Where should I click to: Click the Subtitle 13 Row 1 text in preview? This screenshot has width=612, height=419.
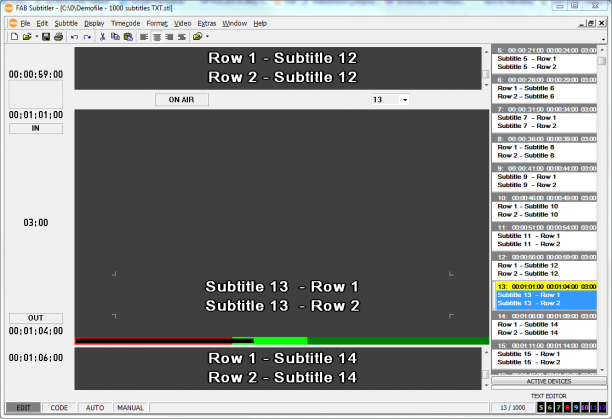point(282,287)
